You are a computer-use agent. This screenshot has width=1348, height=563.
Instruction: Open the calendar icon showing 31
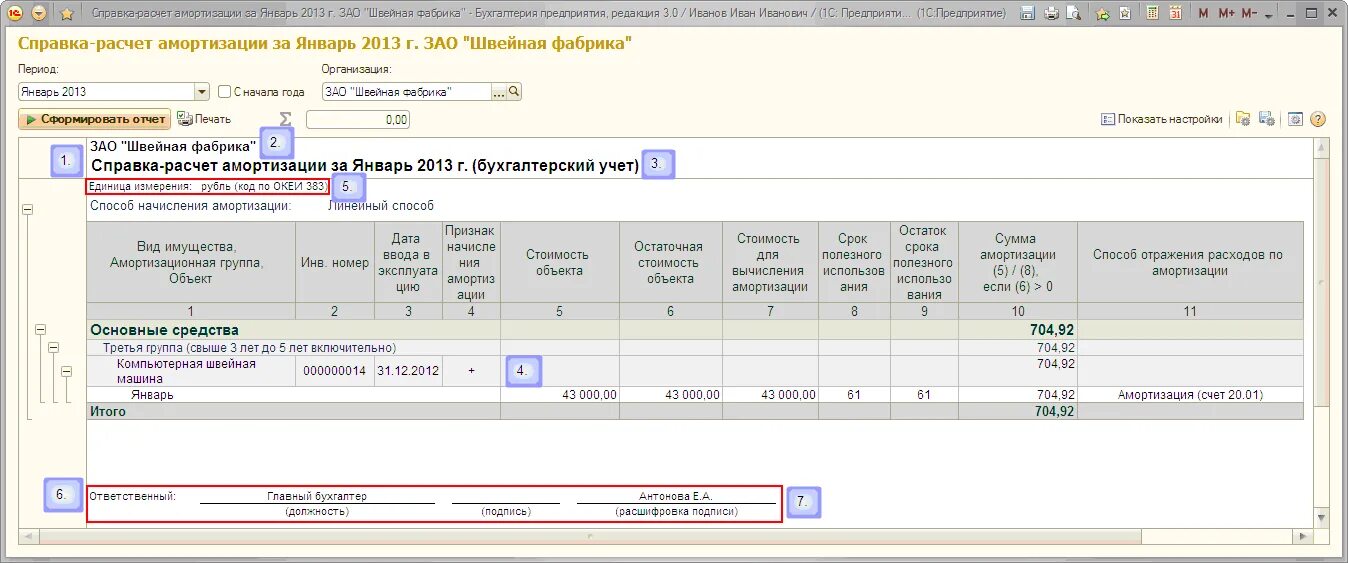(x=1175, y=13)
